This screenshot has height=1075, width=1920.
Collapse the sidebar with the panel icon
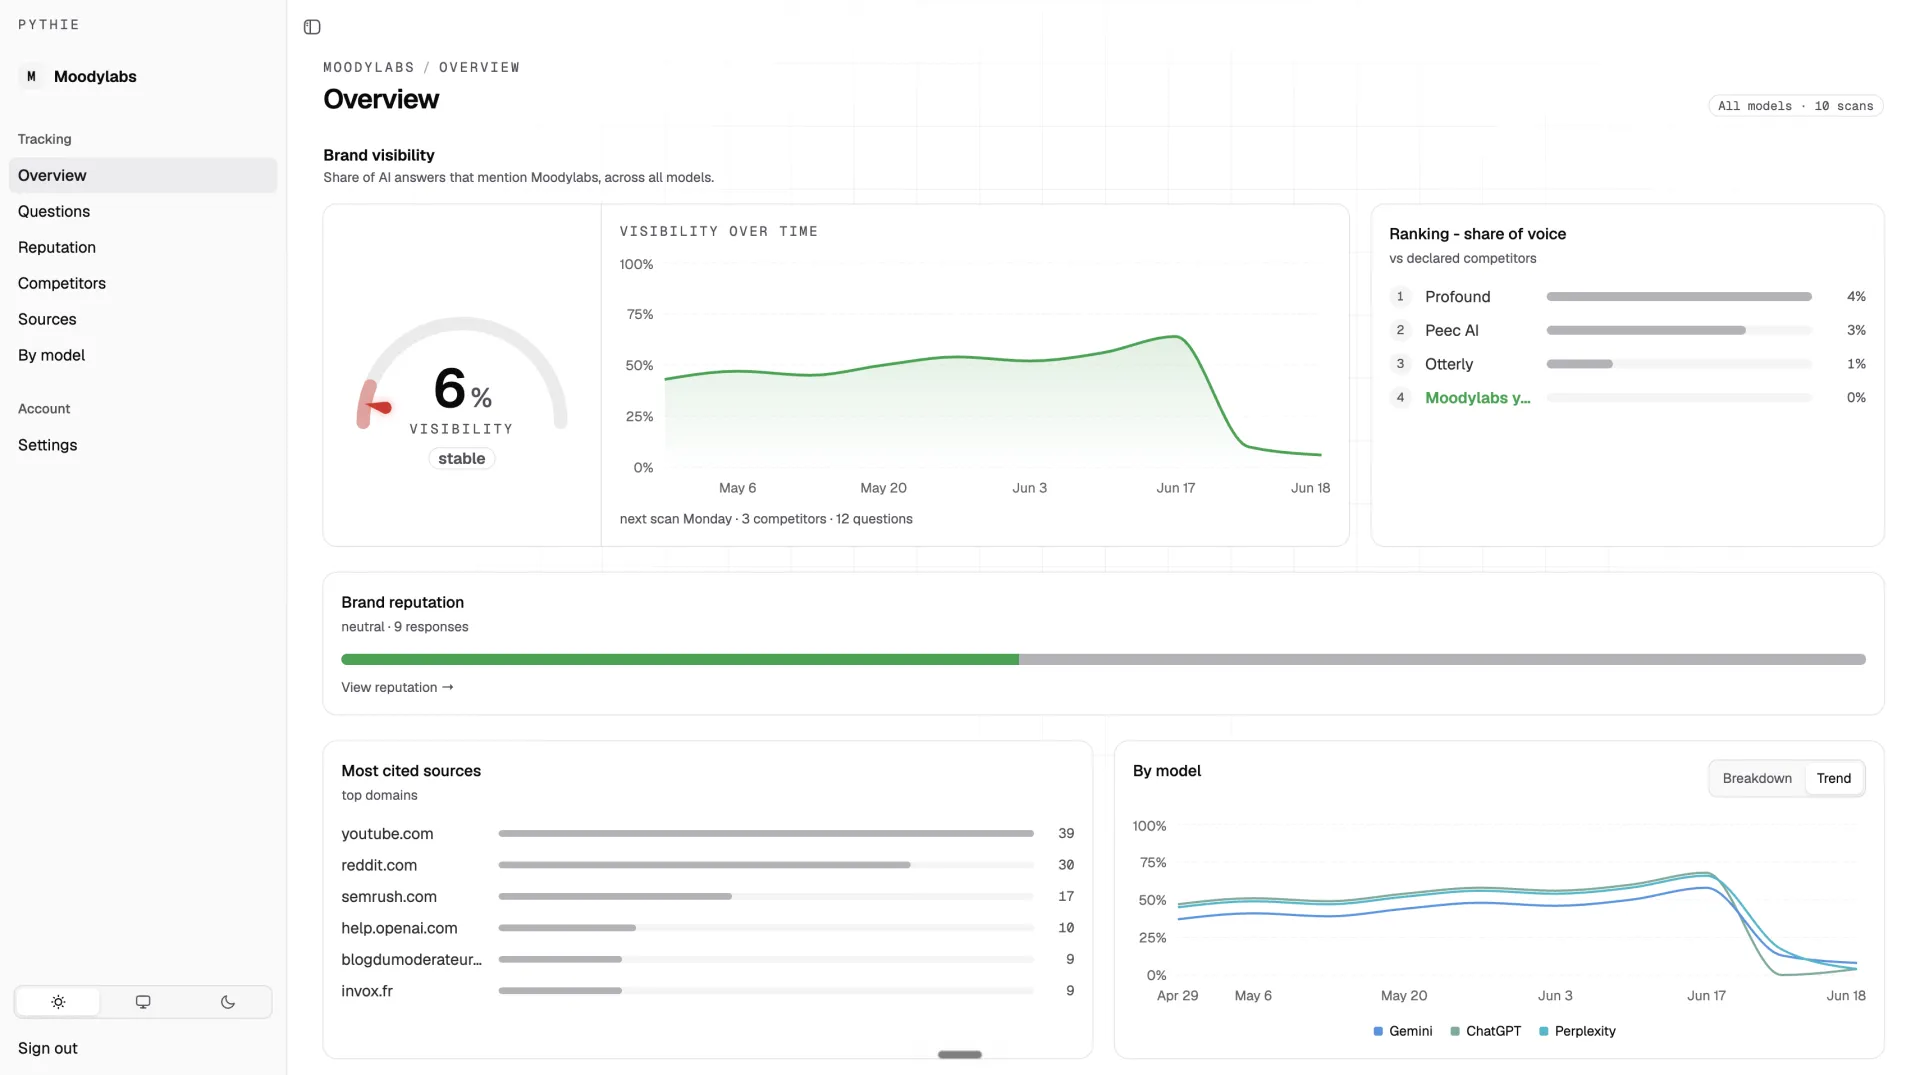312,27
